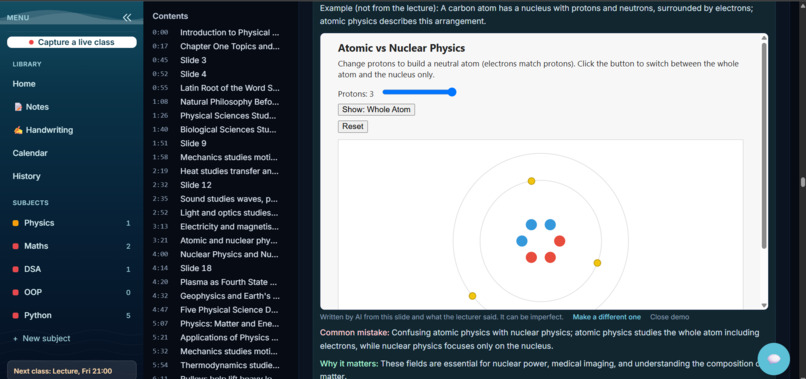
Task: Adjust the Protons slider
Action: [x=419, y=92]
